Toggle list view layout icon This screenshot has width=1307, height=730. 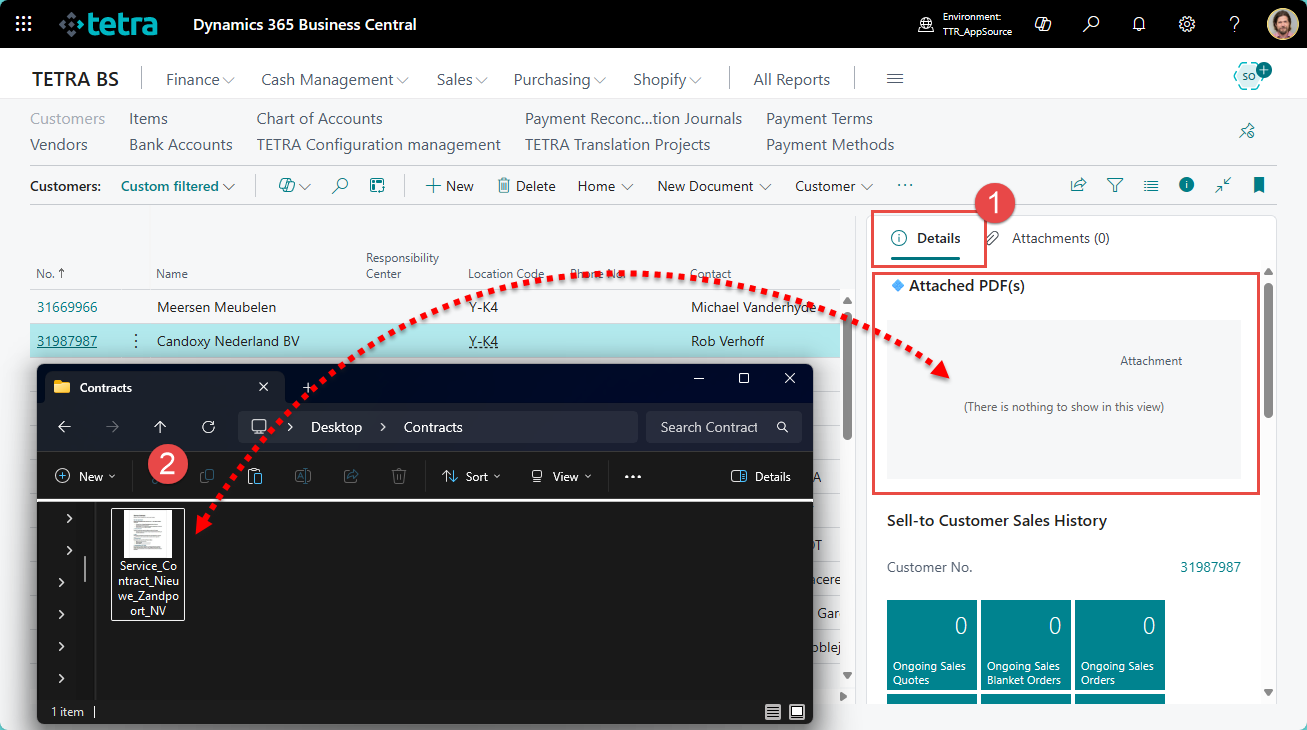(1151, 185)
